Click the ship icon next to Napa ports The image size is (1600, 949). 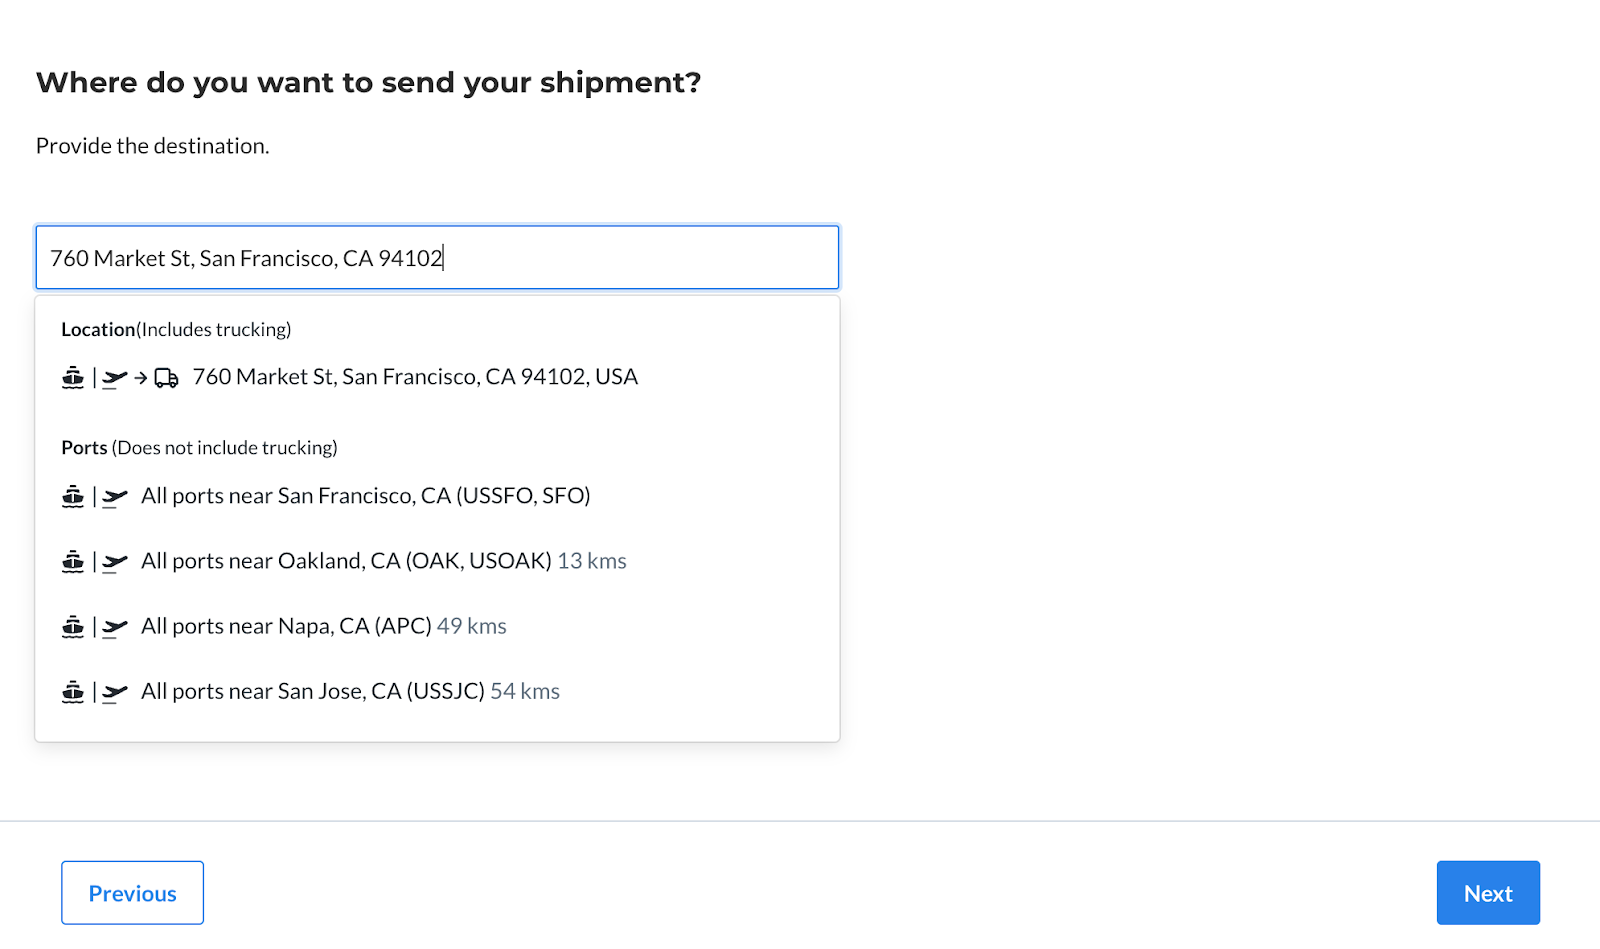coord(73,627)
